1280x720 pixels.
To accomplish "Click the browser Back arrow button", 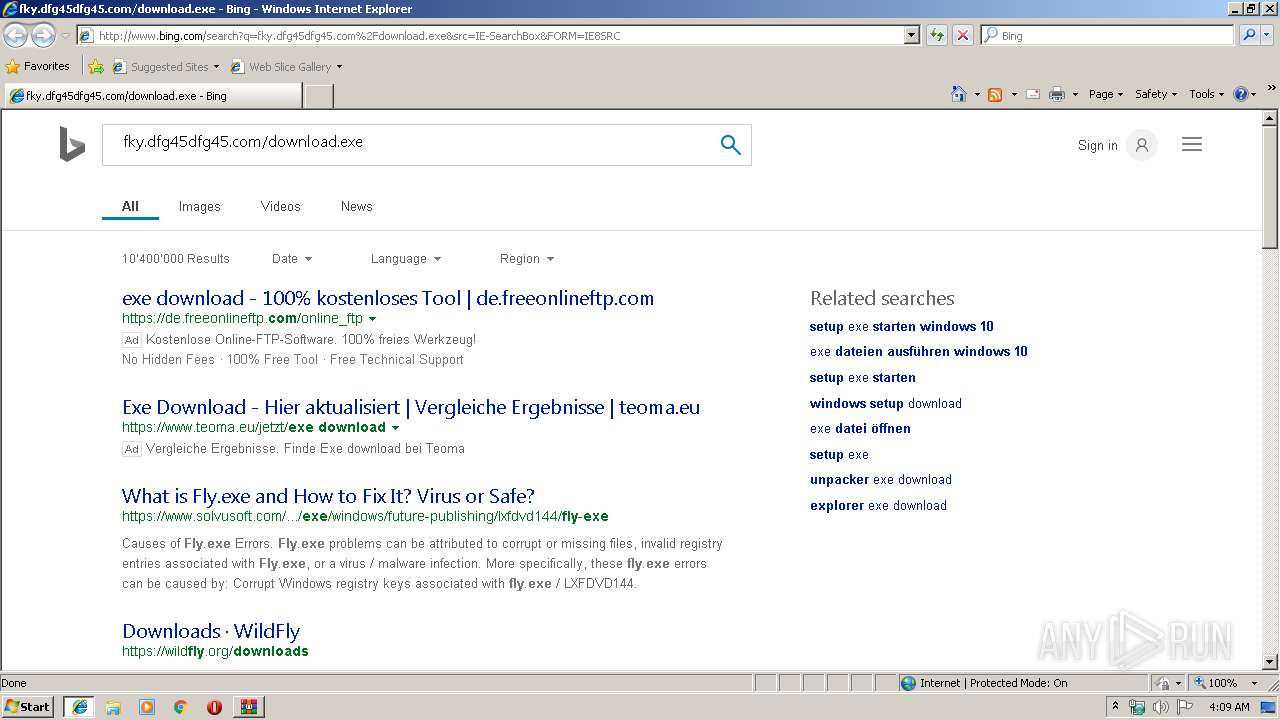I will tap(16, 35).
